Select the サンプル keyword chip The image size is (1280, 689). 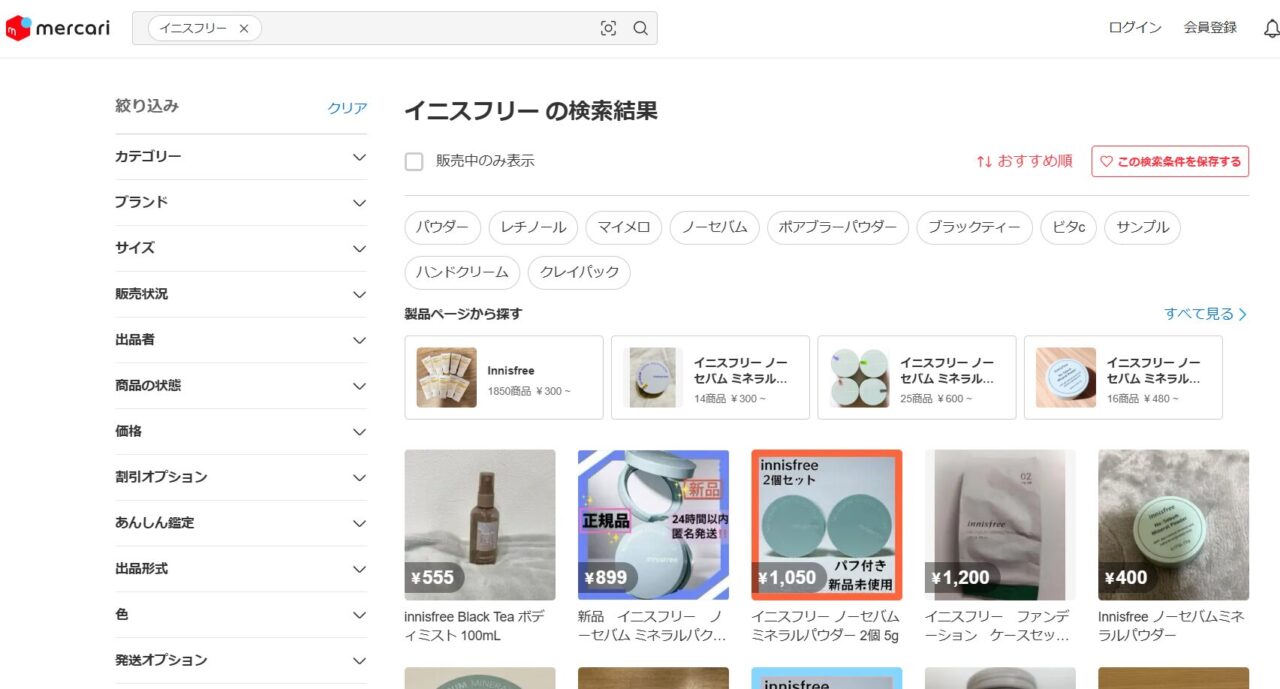(1143, 228)
